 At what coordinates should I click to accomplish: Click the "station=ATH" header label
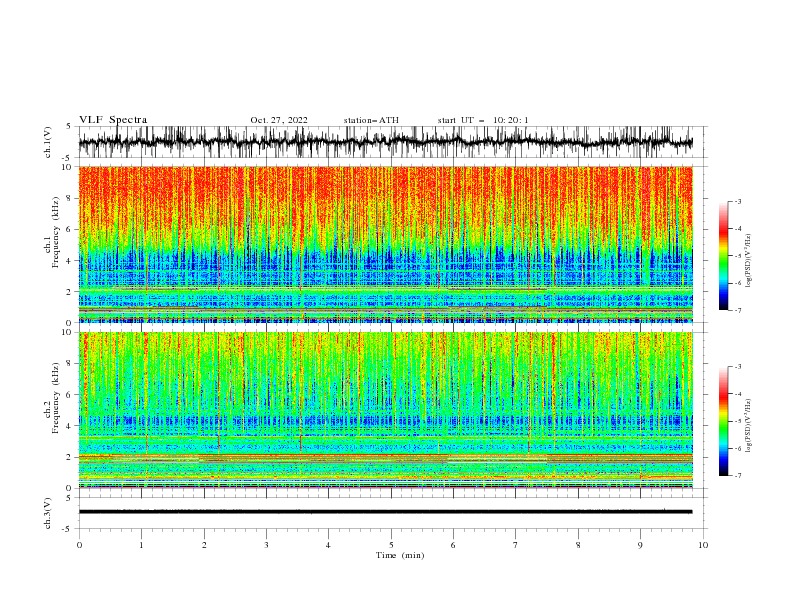[371, 120]
